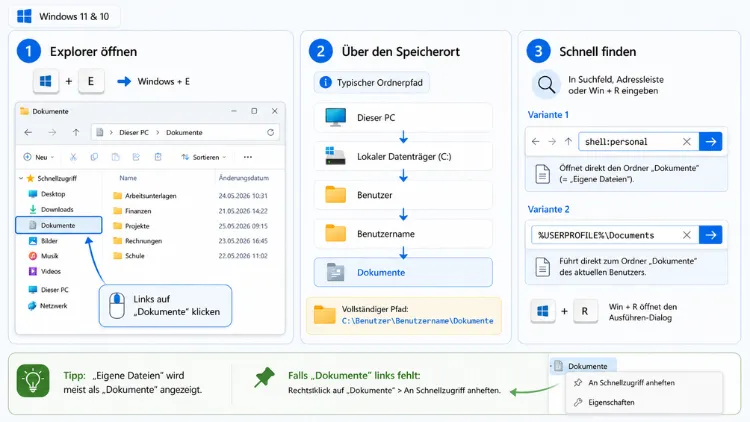This screenshot has height=422, width=750.
Task: Click the E key cap
Action: (90, 81)
